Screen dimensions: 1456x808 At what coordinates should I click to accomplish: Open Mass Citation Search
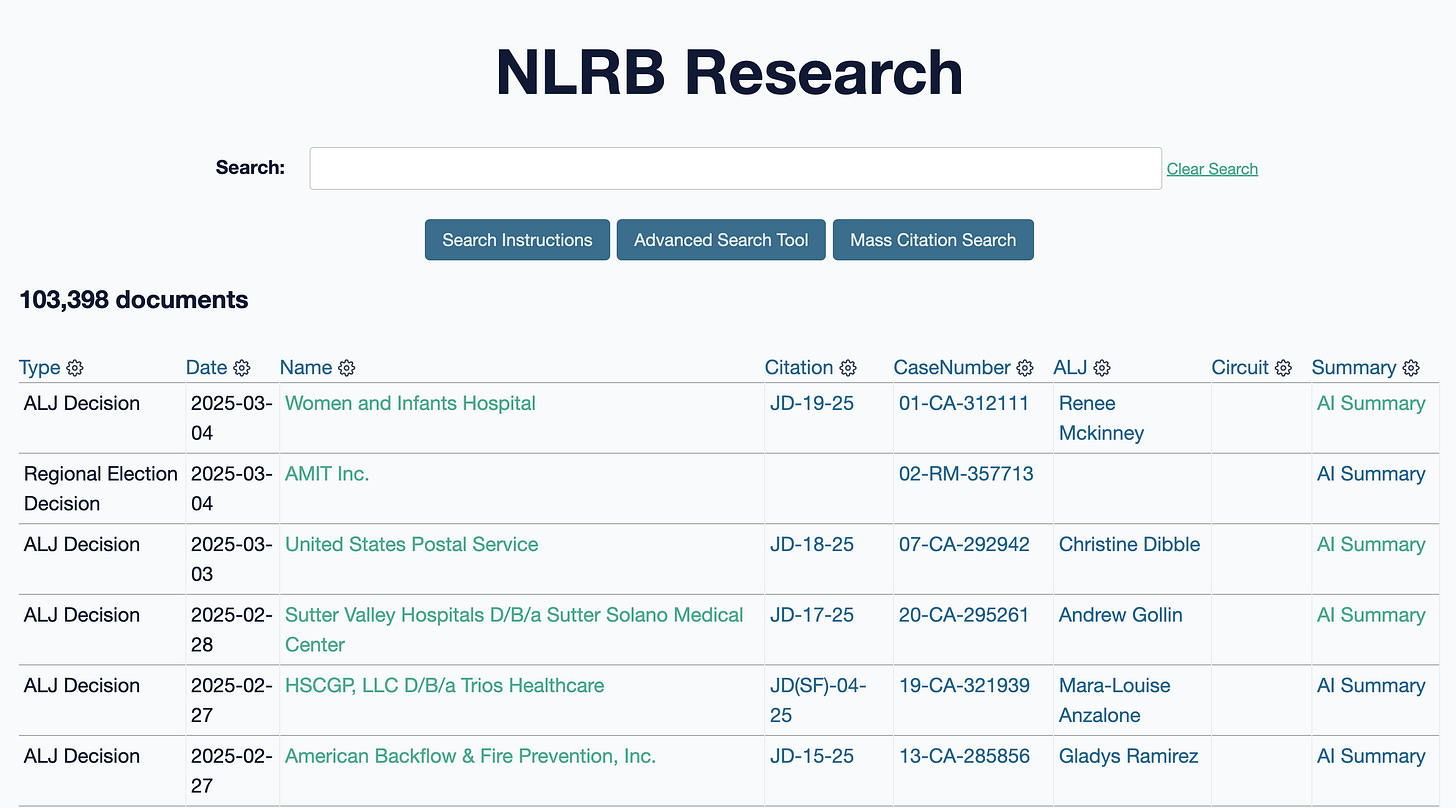[933, 240]
